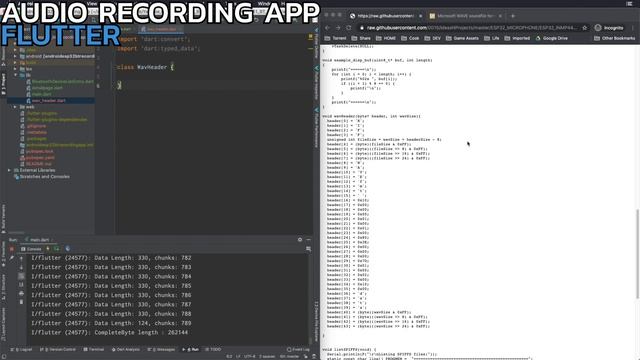
Task: Open the Event Log
Action: tap(298, 349)
